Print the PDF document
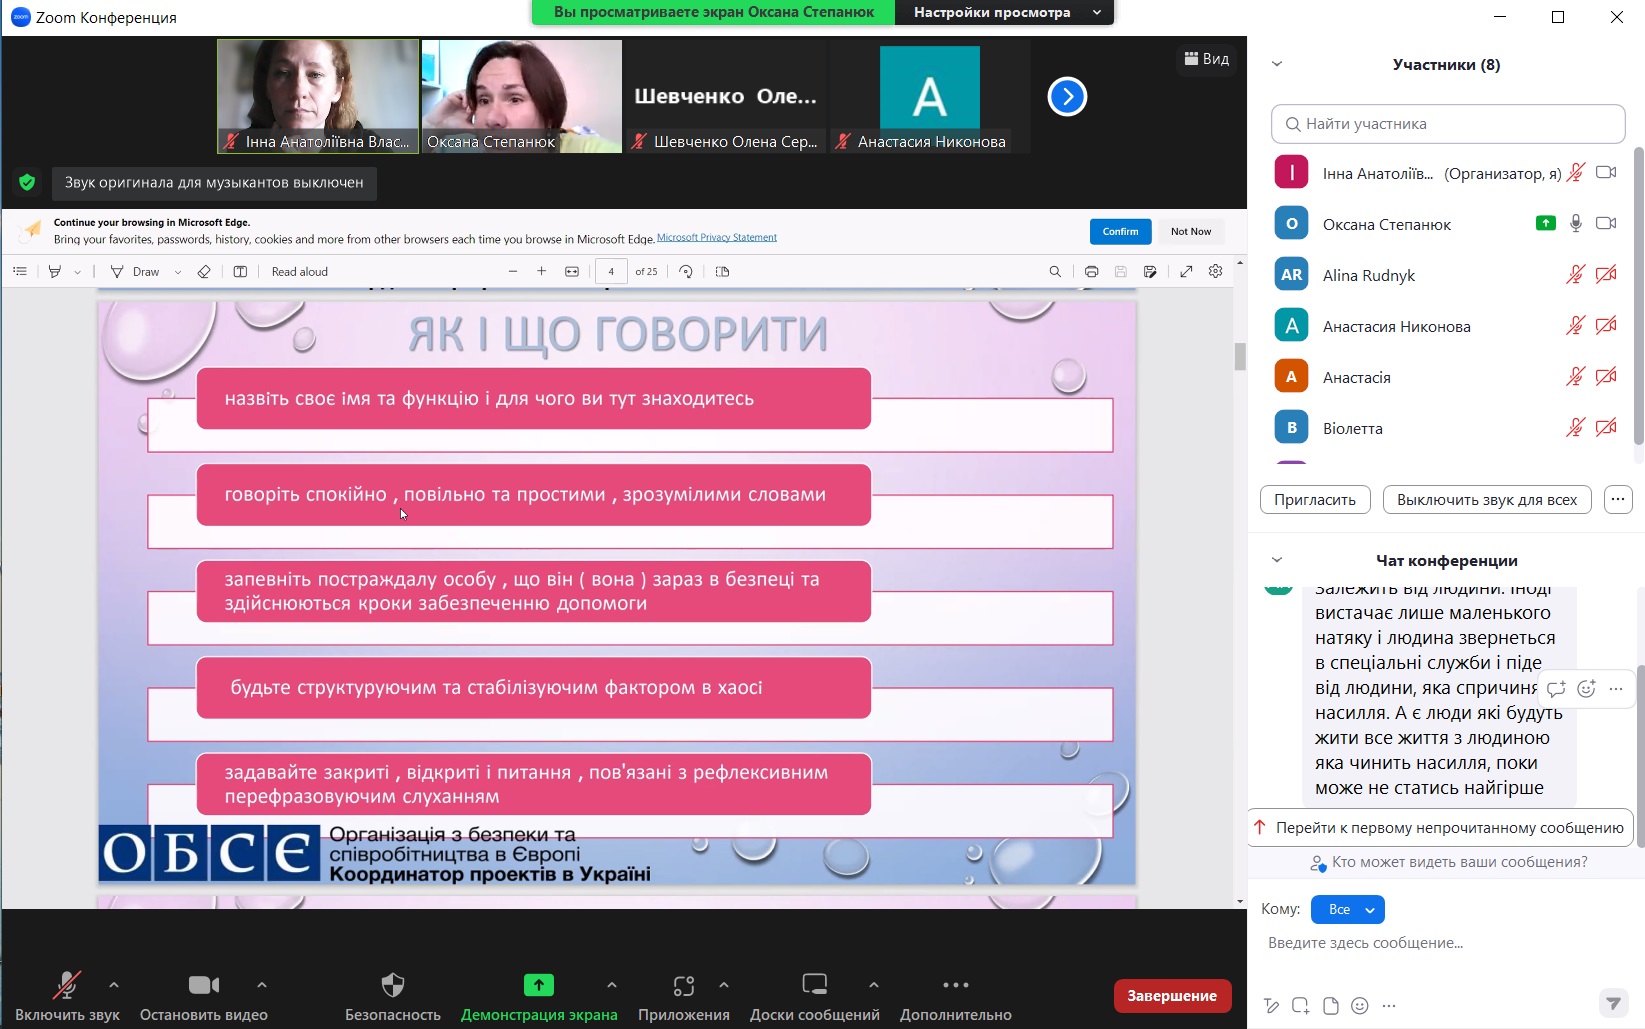The image size is (1645, 1029). 1091,271
